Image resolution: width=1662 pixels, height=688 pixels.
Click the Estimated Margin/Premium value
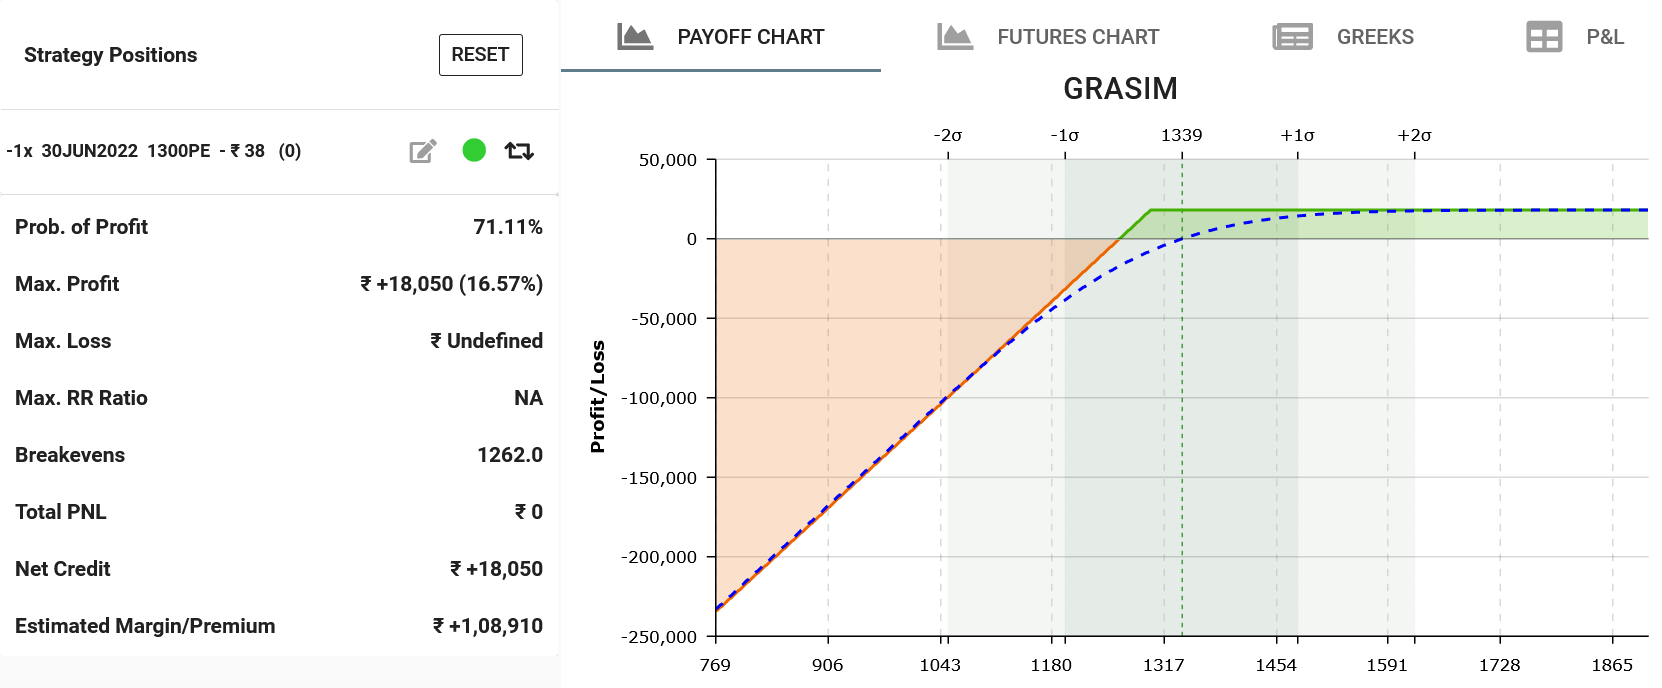[x=487, y=626]
